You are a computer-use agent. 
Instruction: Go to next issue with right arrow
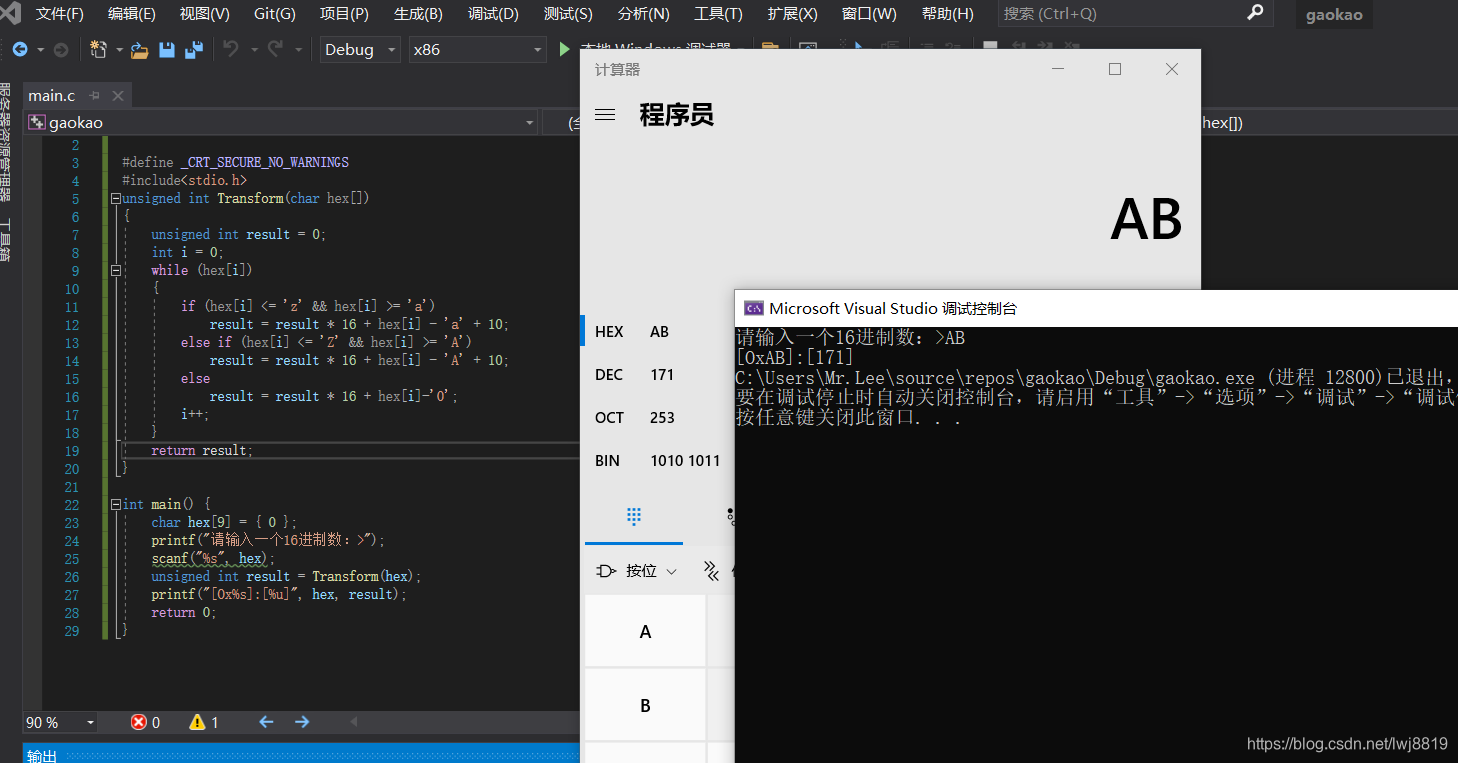(x=302, y=722)
